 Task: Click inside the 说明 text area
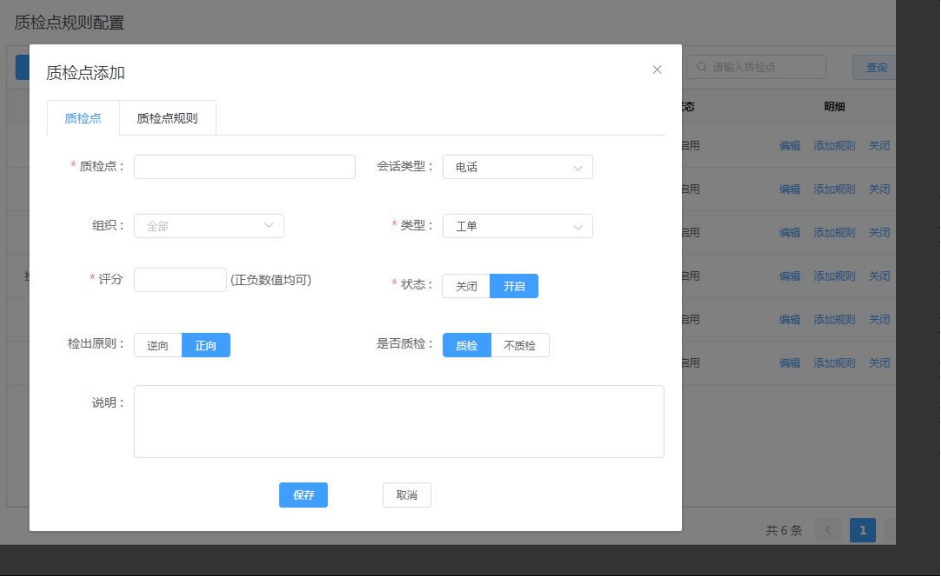point(398,421)
